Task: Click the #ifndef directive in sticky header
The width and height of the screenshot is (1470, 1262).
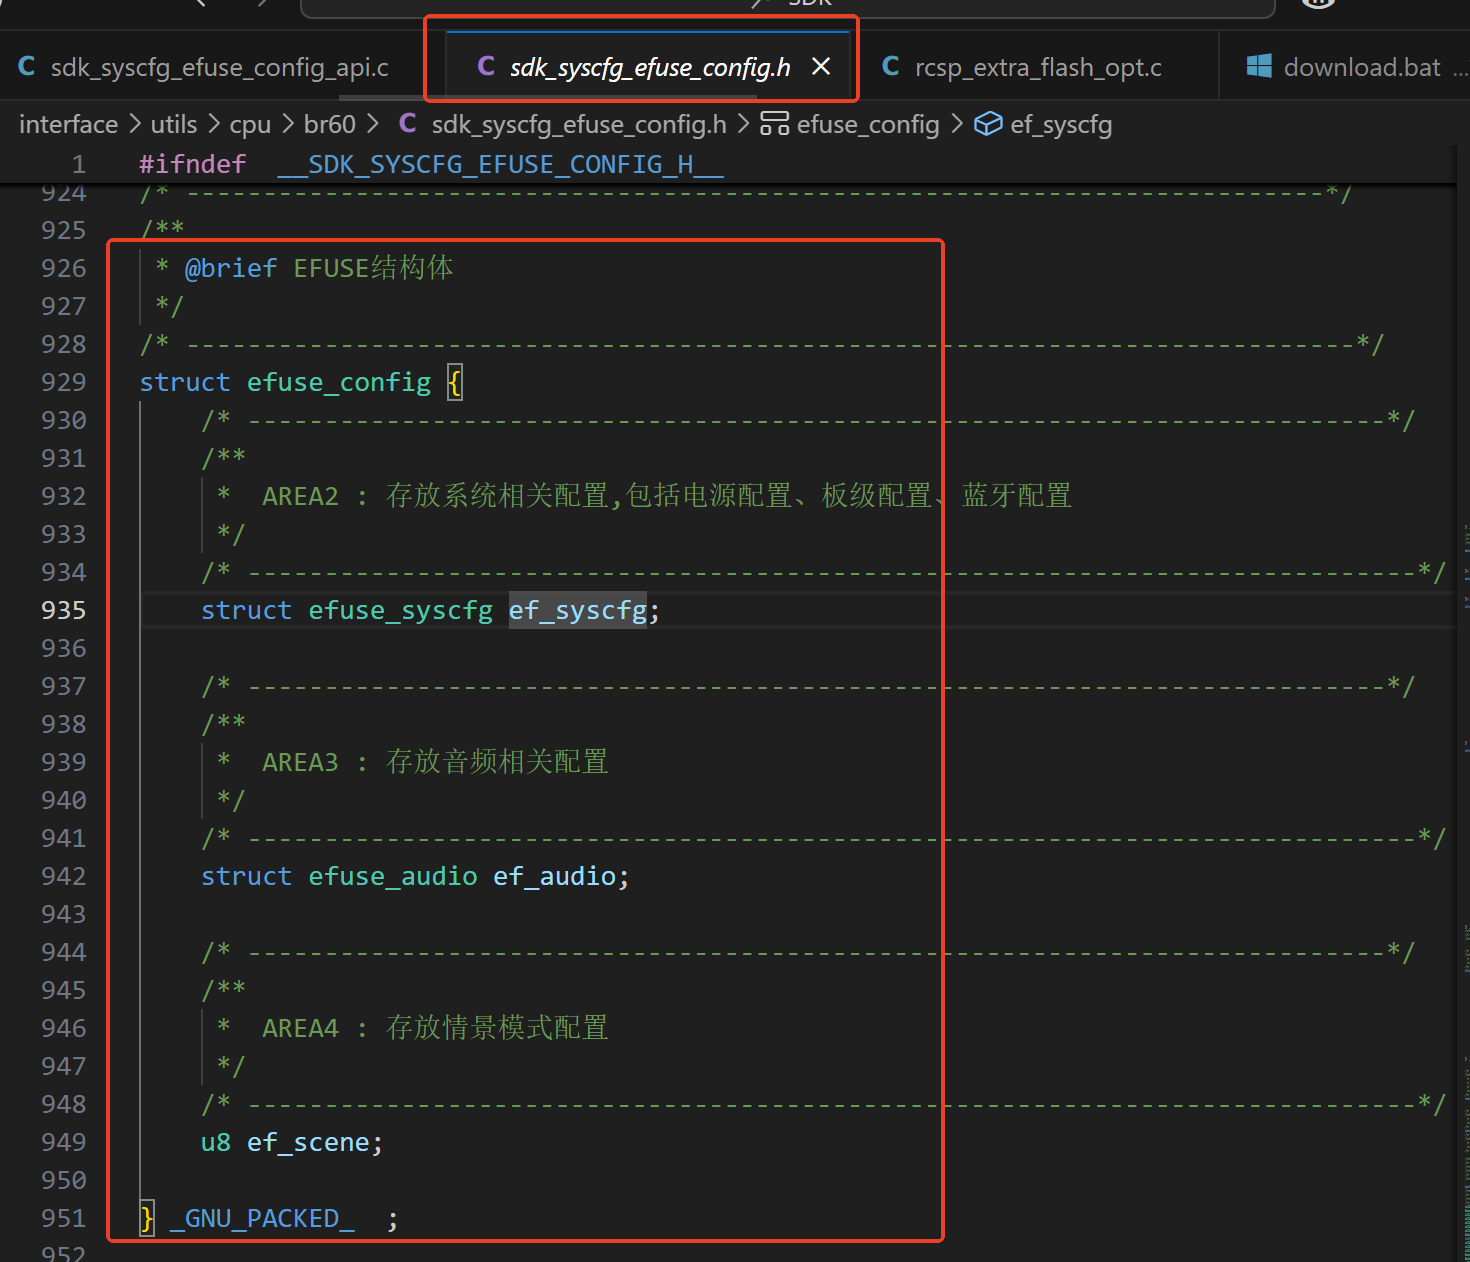Action: pos(192,164)
